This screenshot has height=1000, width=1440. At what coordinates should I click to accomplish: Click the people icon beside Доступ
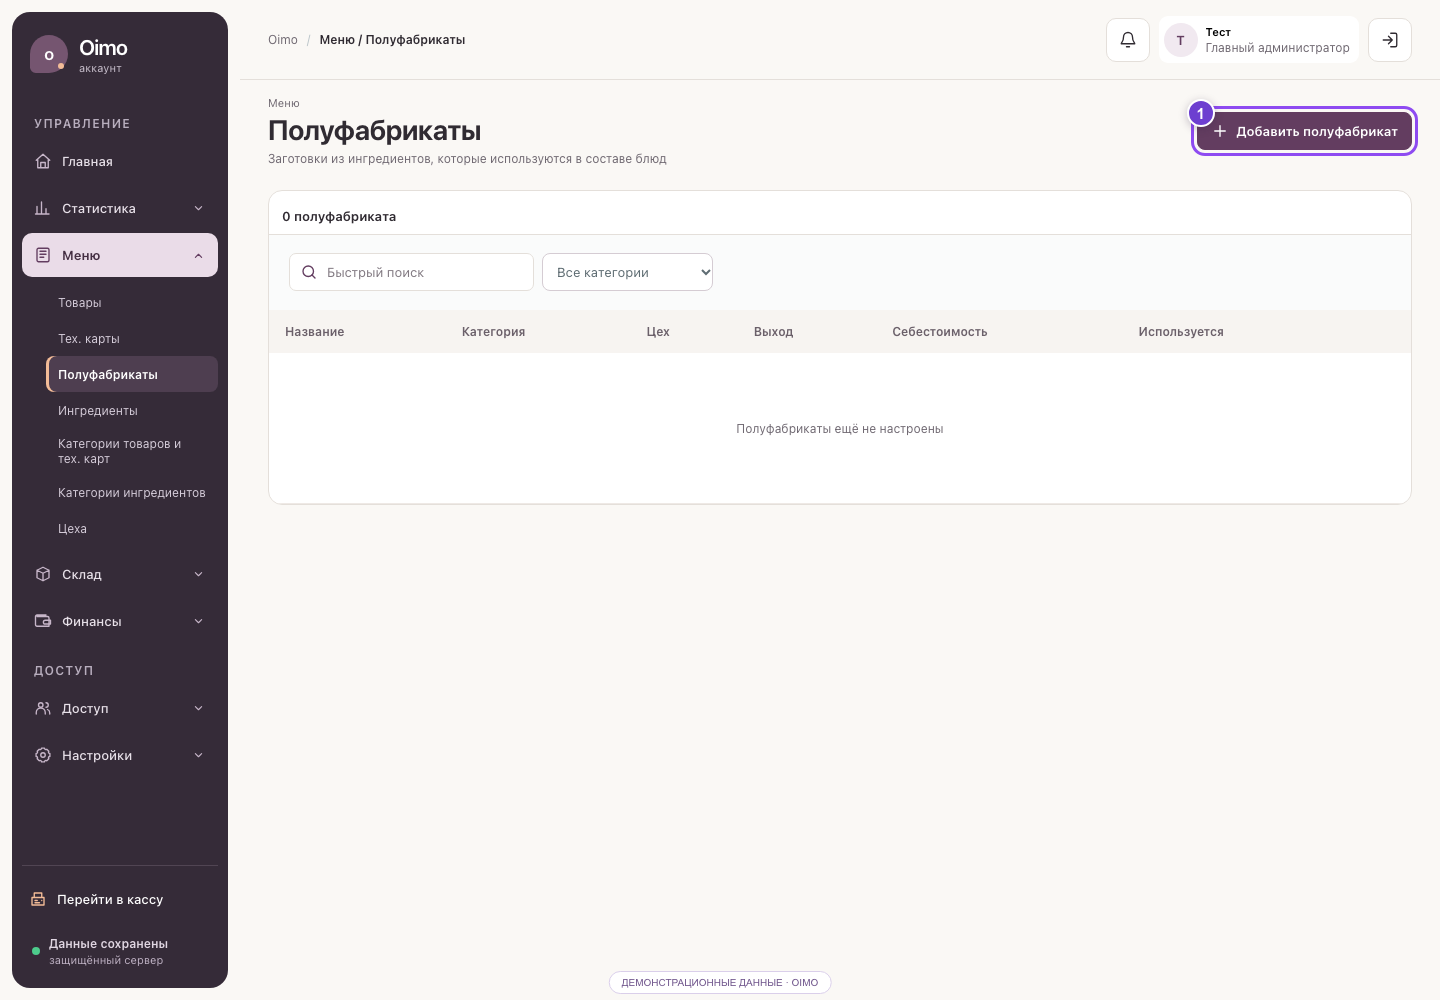tap(43, 708)
